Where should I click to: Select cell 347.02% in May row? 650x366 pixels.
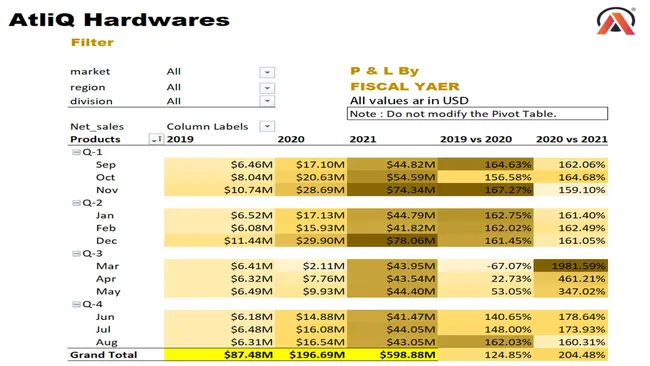(x=571, y=291)
